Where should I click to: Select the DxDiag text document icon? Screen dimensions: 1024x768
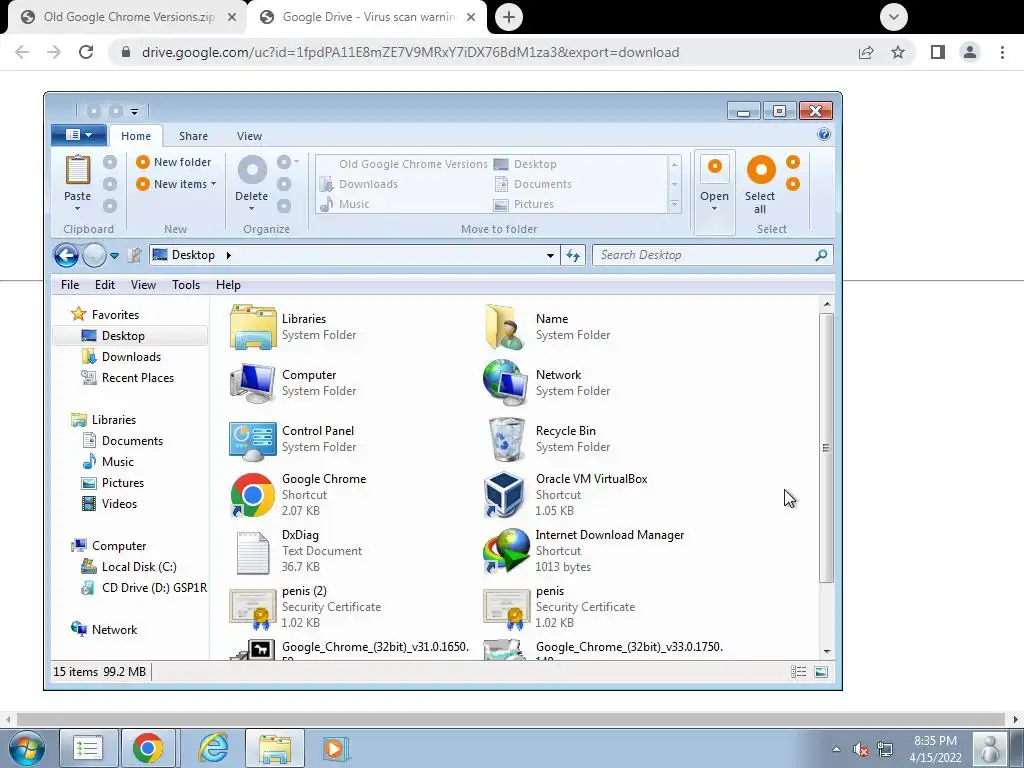tap(253, 551)
